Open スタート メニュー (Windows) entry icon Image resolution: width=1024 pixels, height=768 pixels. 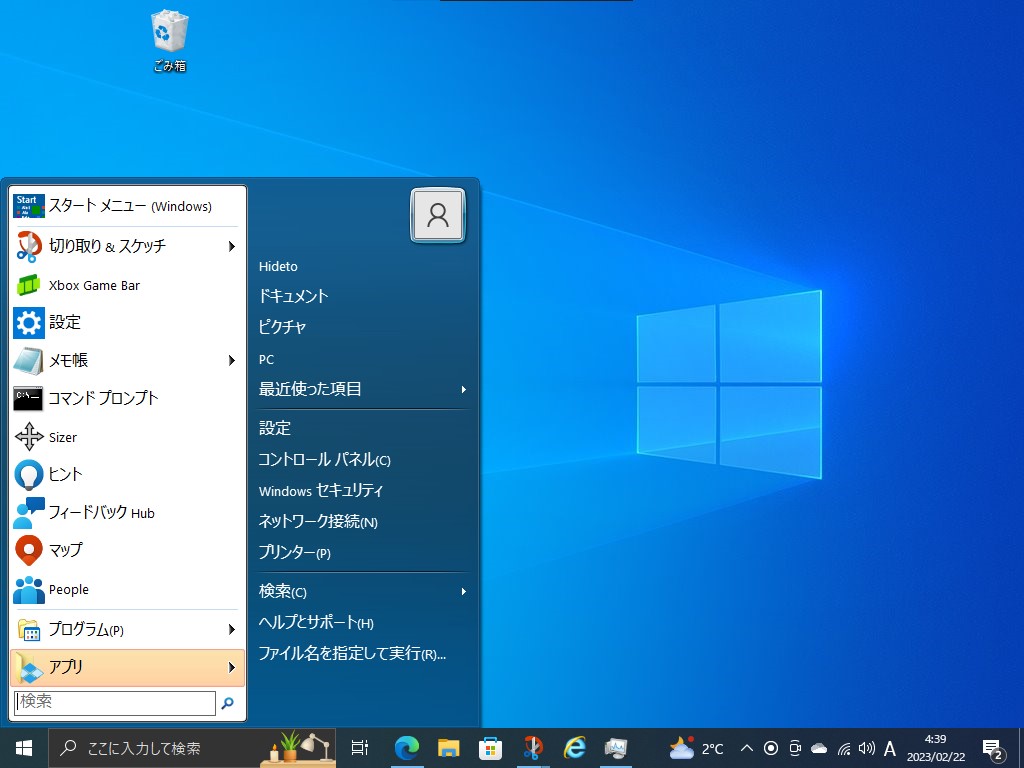pos(29,206)
